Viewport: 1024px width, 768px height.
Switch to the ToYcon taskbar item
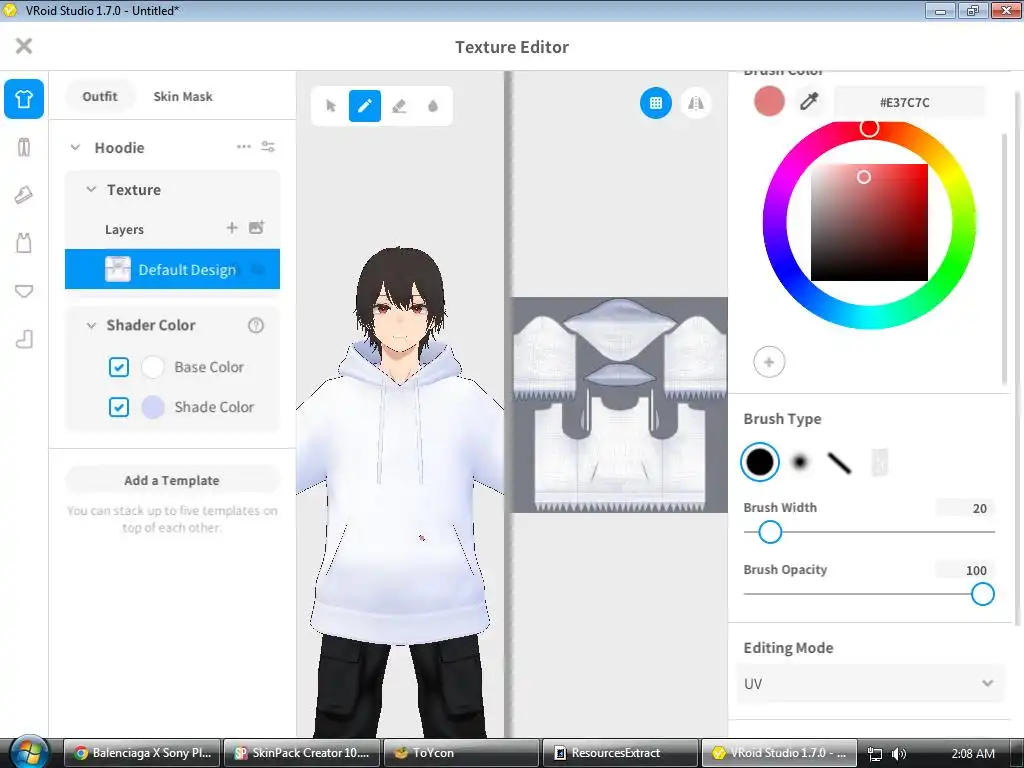point(462,753)
